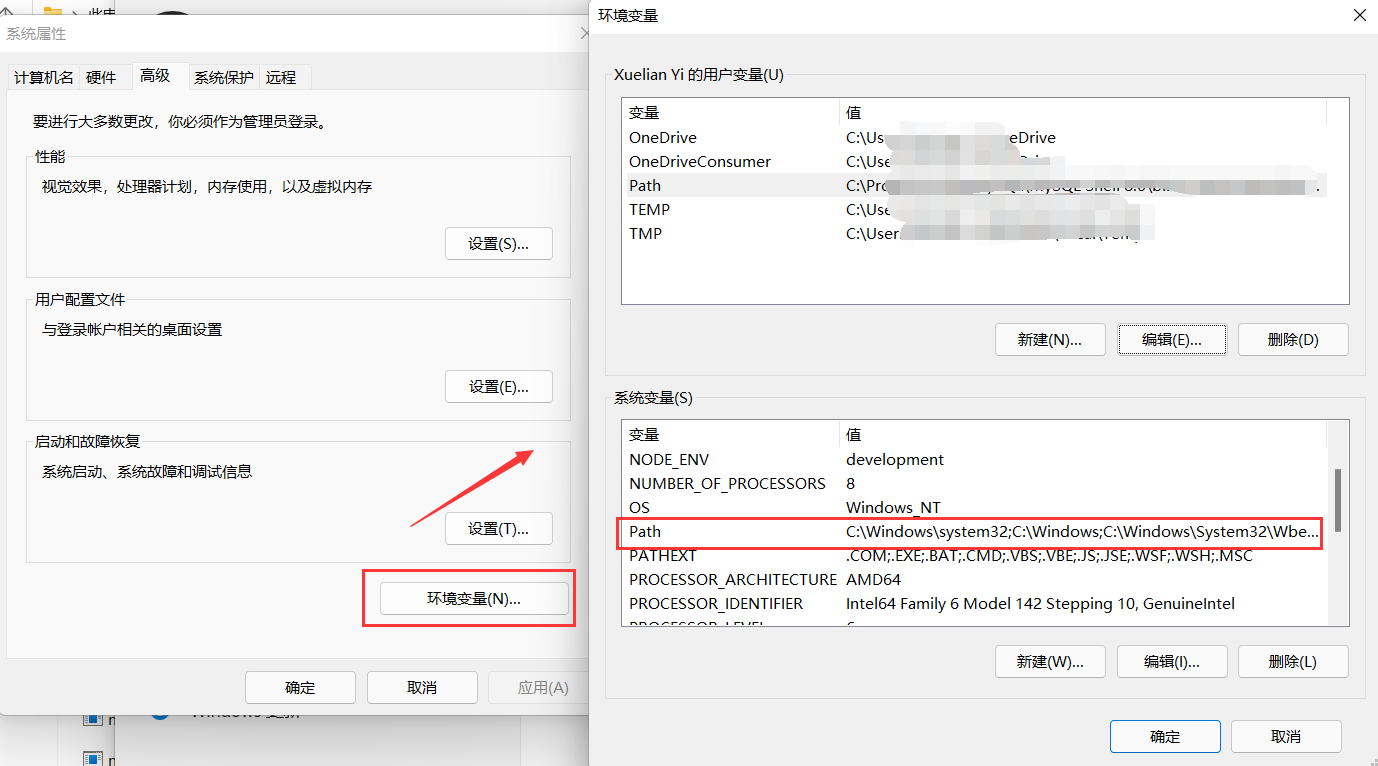Click 变量 column header in user variables
Image resolution: width=1378 pixels, height=766 pixels.
click(x=731, y=113)
